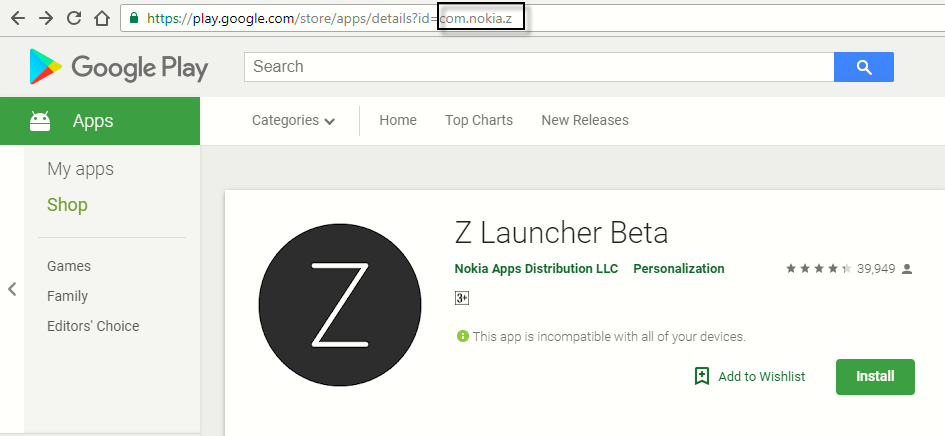Screen dimensions: 945x436
Task: Open Games in the sidebar
Action: pos(69,266)
